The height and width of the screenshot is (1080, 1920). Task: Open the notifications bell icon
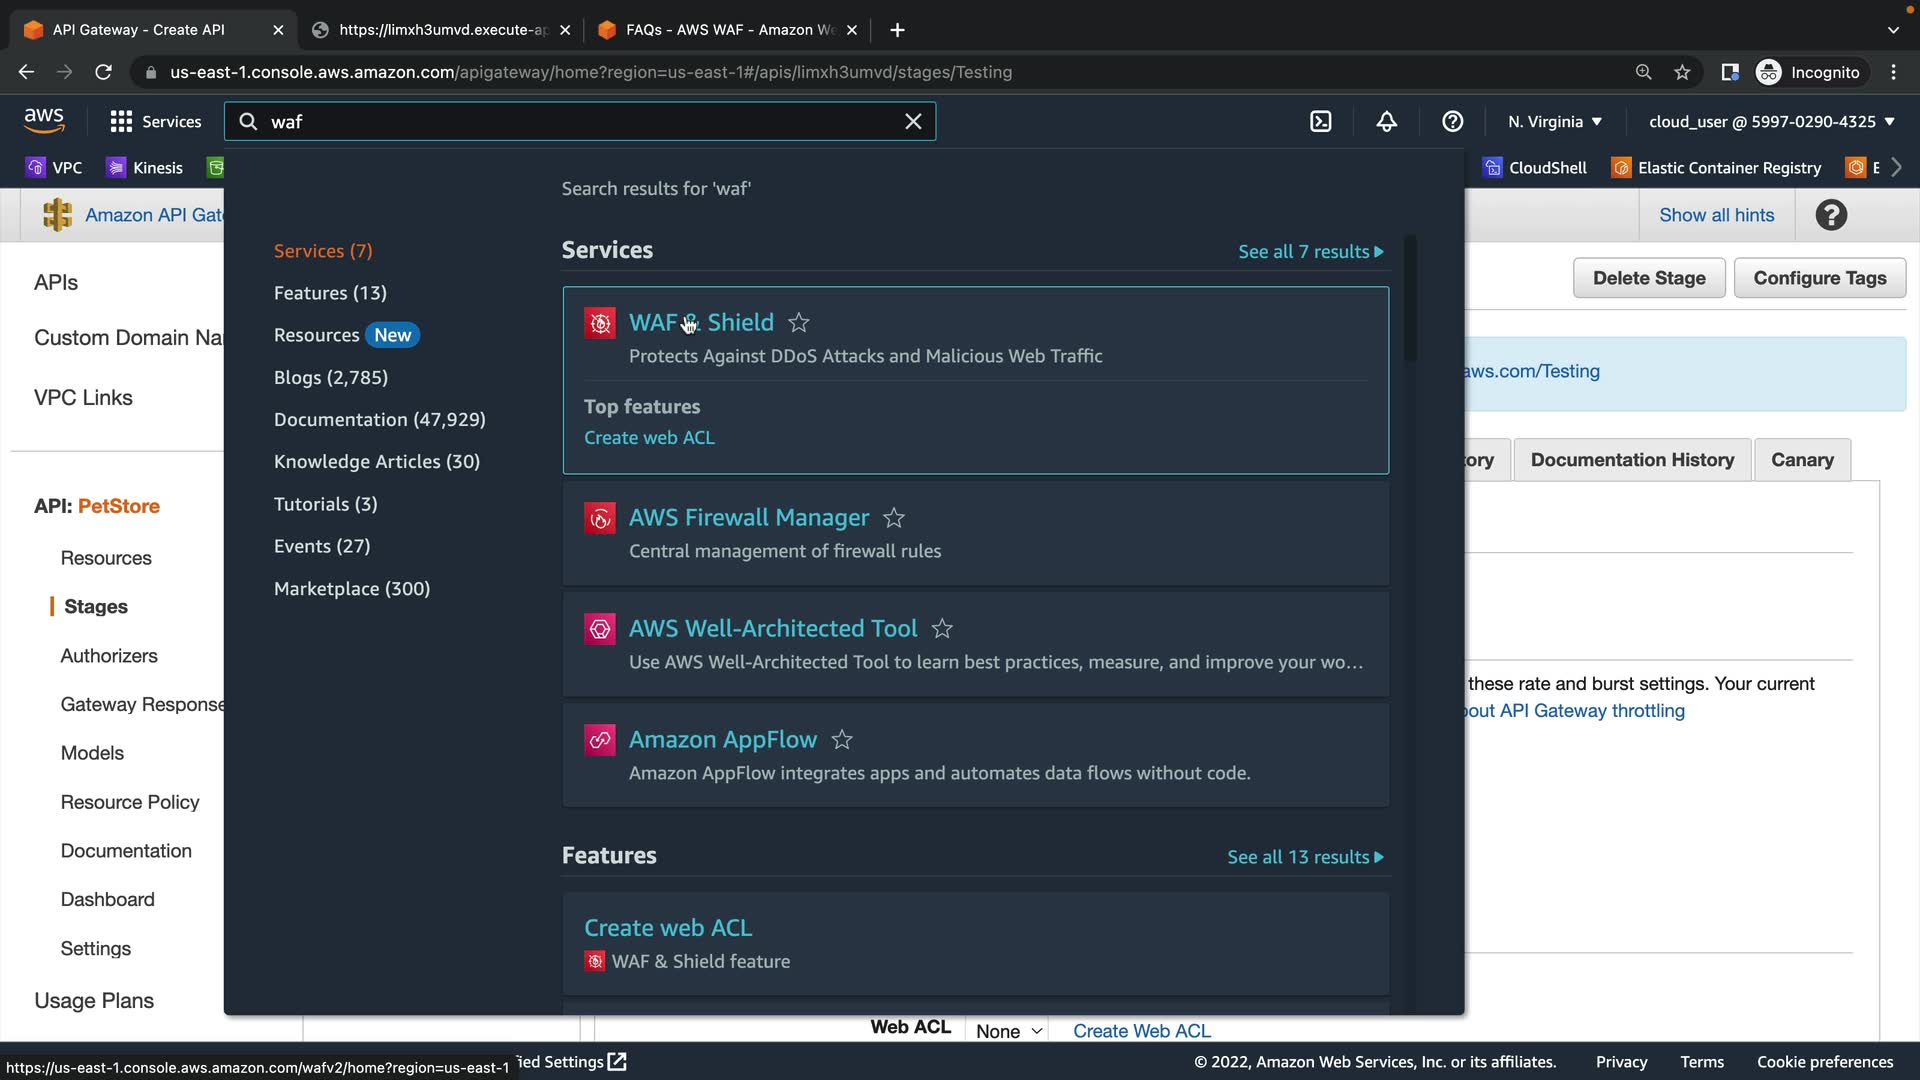(1386, 122)
